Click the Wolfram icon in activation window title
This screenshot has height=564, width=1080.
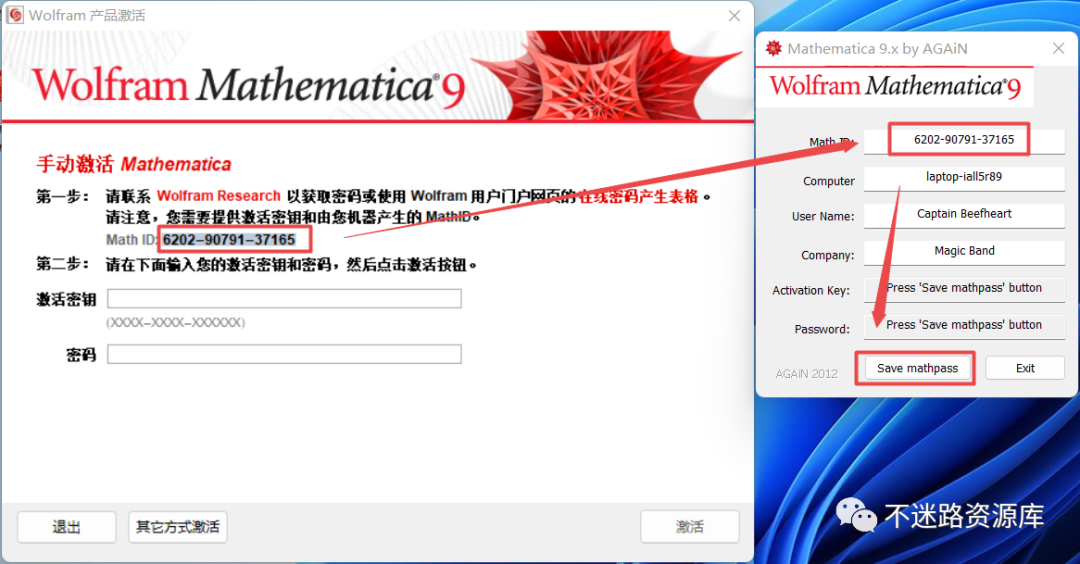pyautogui.click(x=14, y=14)
